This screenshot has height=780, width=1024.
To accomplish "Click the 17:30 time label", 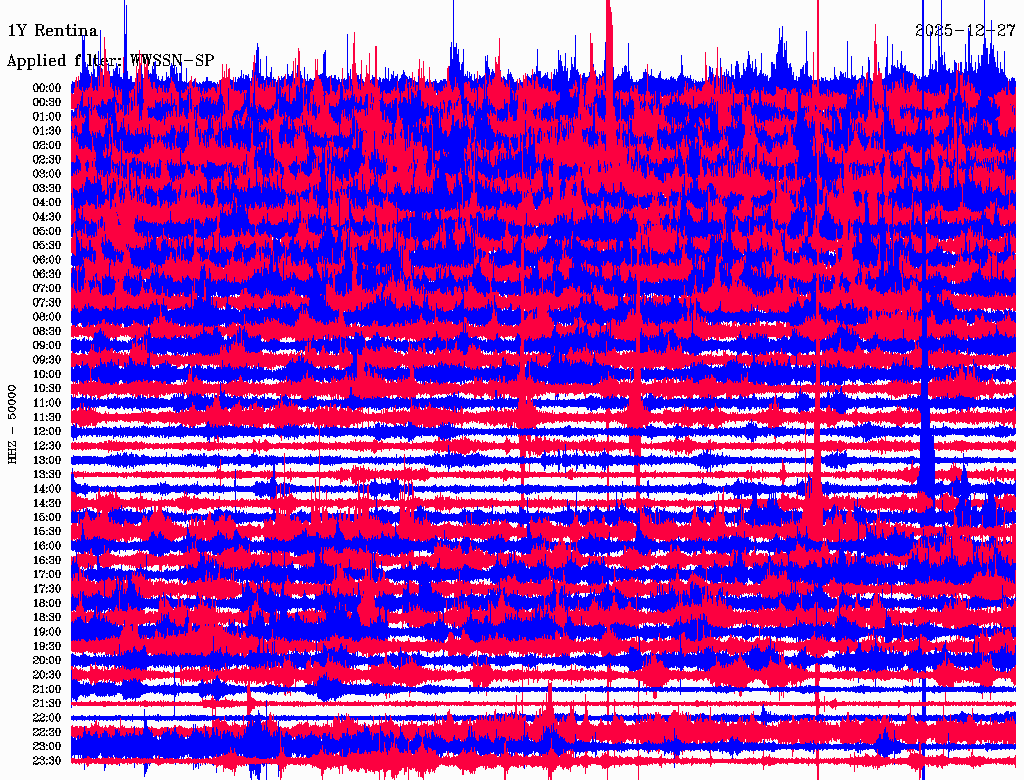I will pos(47,589).
